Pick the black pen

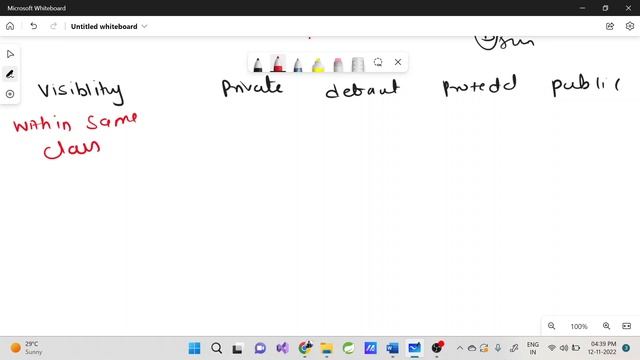(258, 64)
